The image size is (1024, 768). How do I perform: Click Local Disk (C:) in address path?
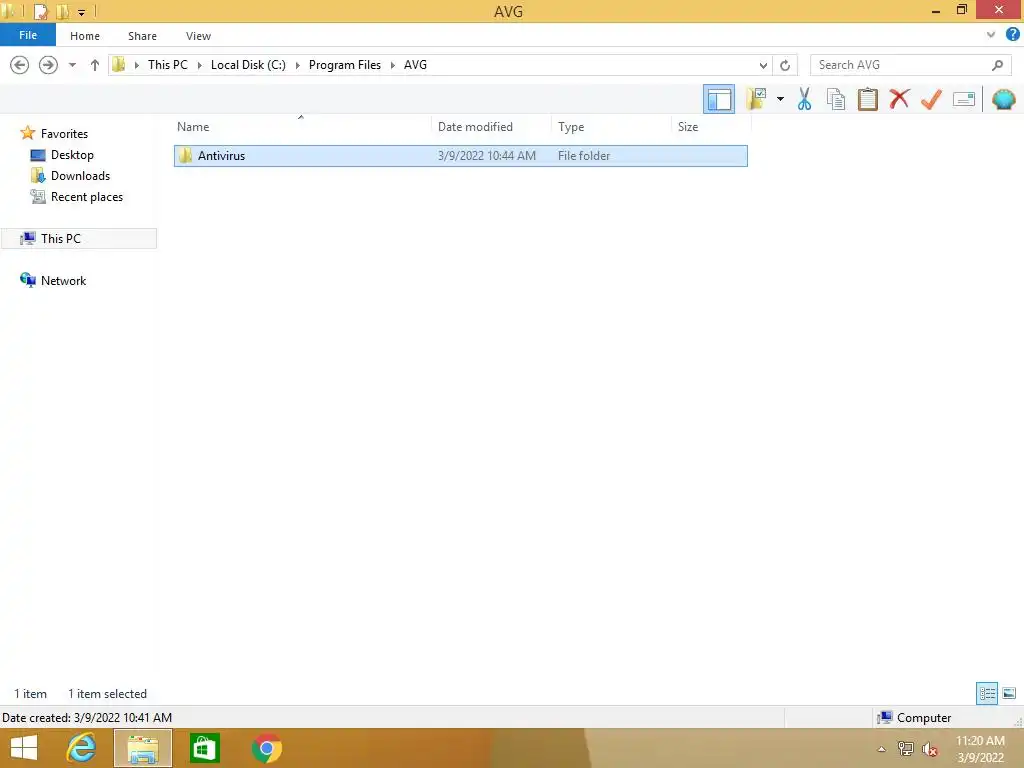click(x=248, y=65)
